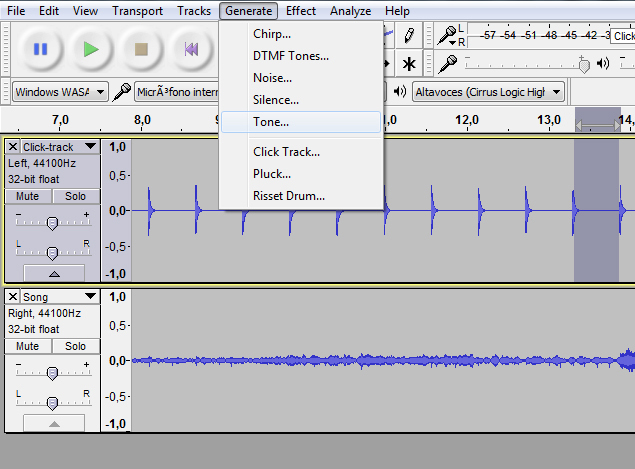Close the Song track
The height and width of the screenshot is (469, 635).
click(x=13, y=296)
